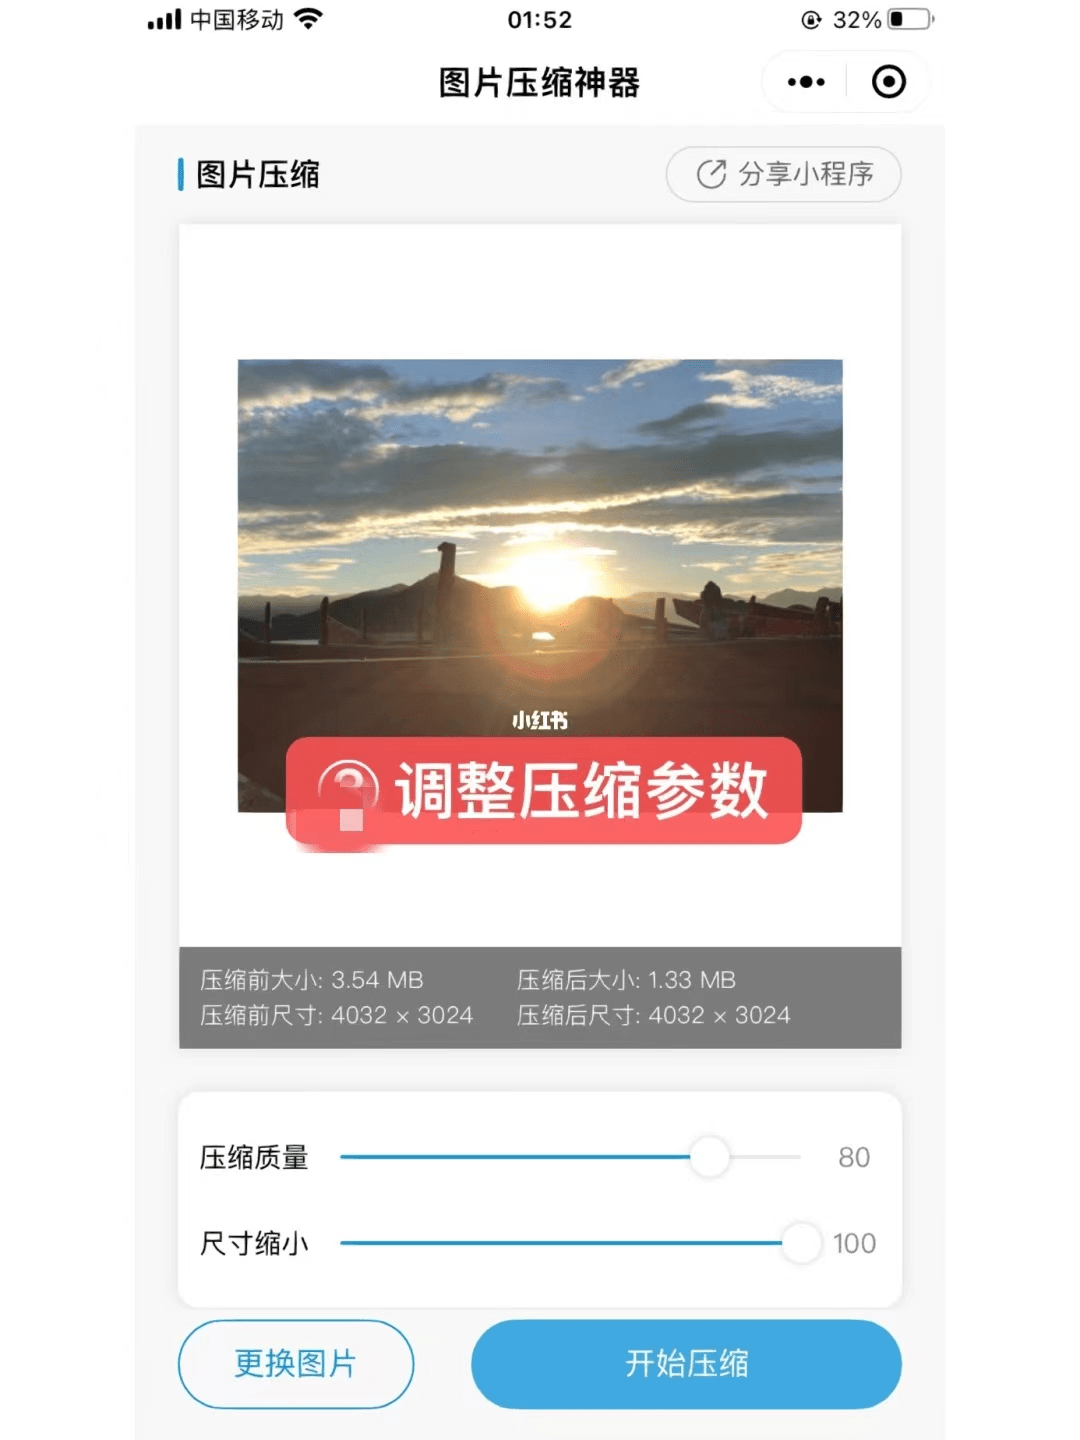Tap the cellular signal bars icon
1080x1440 pixels.
(164, 19)
